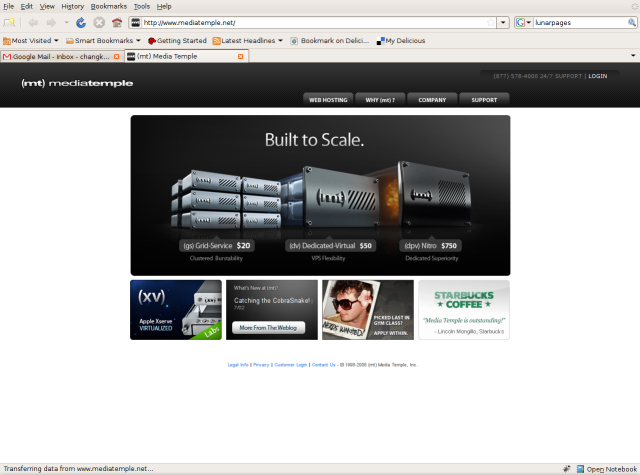Expand the Latest Headlines feed
This screenshot has height=475, width=640.
tap(248, 40)
